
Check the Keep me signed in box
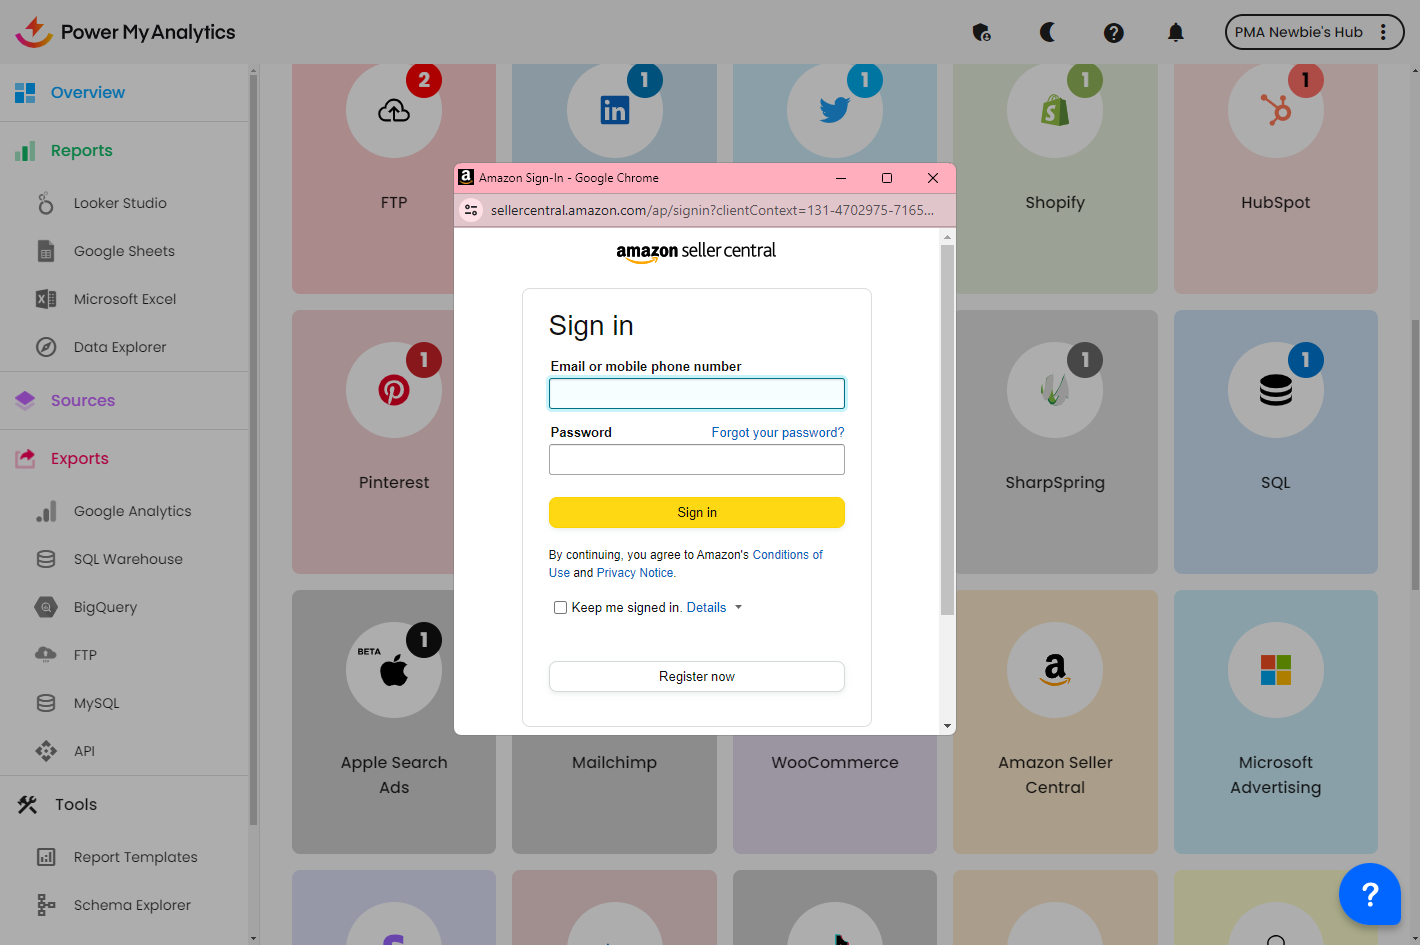(x=560, y=608)
